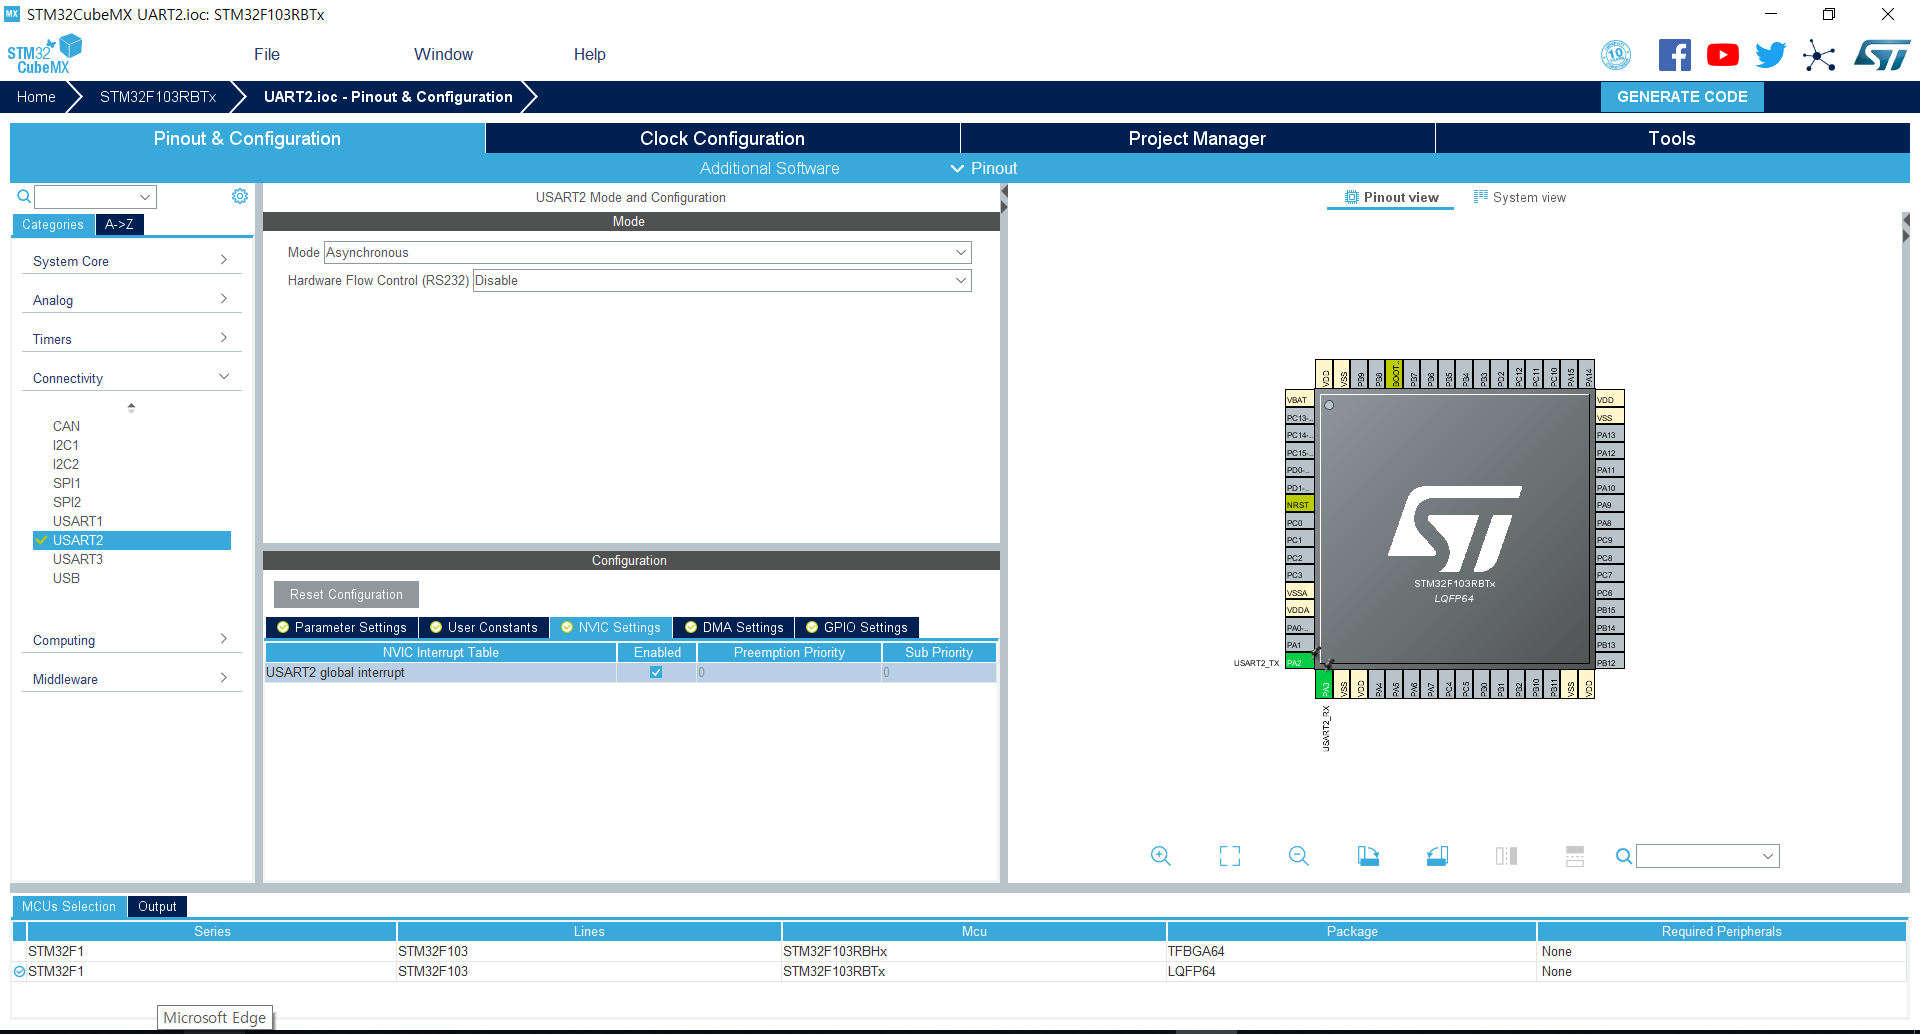Open the GPIO Settings tab
This screenshot has height=1034, width=1920.
[857, 627]
